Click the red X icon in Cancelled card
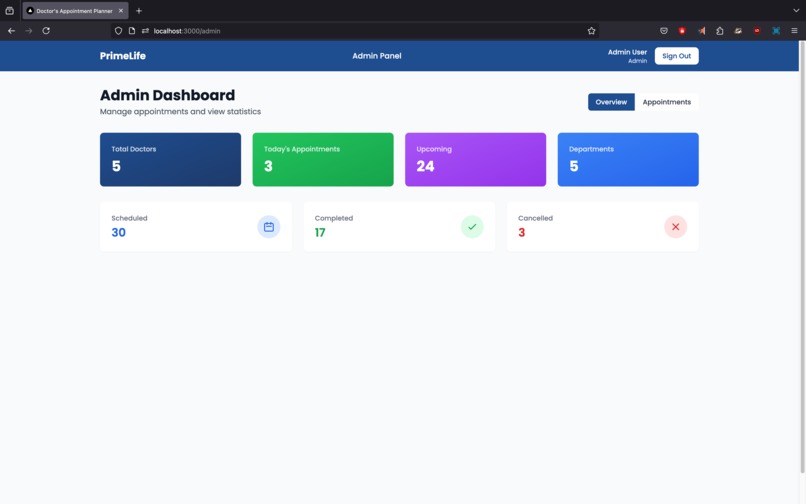Image resolution: width=806 pixels, height=504 pixels. point(675,227)
